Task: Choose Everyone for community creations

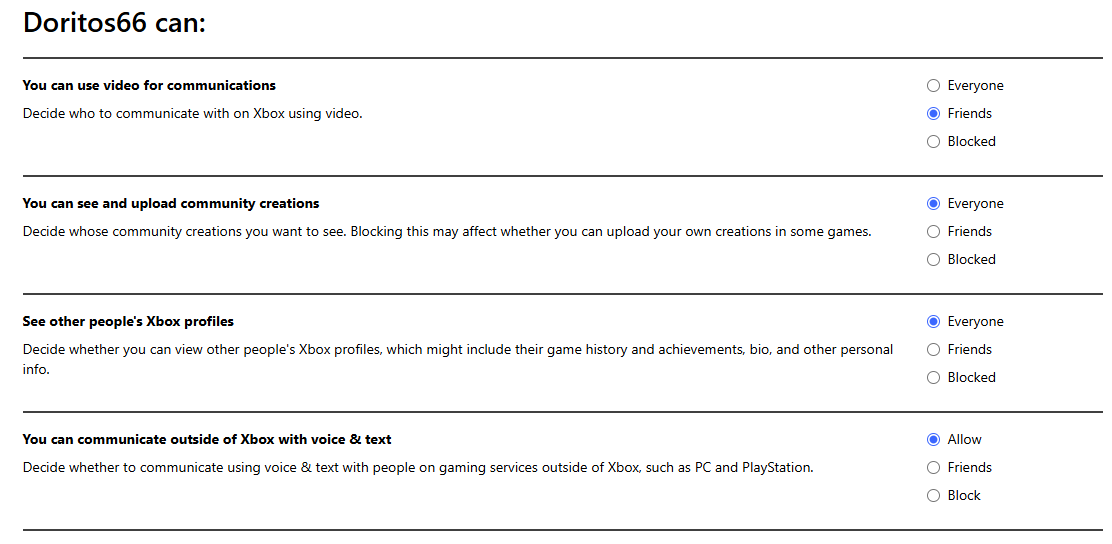Action: [933, 204]
